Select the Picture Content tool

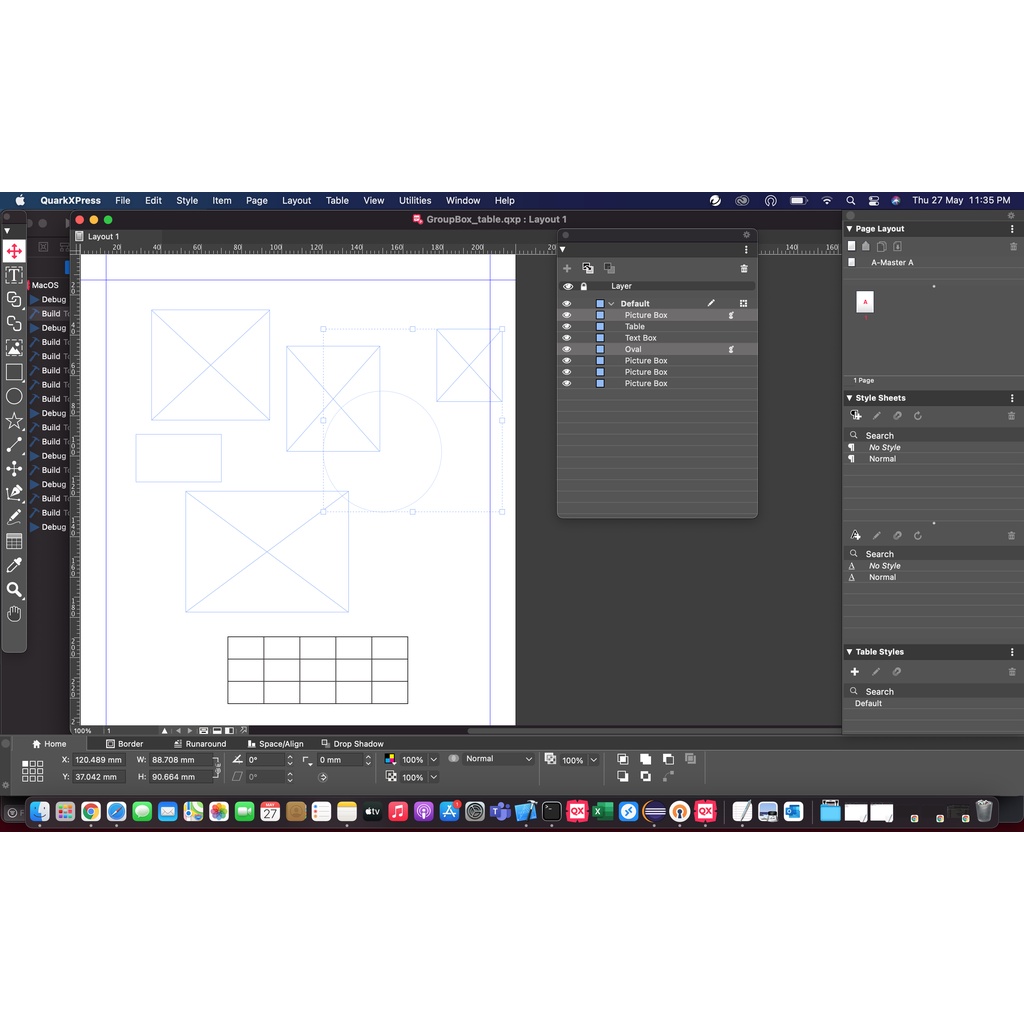pyautogui.click(x=14, y=348)
